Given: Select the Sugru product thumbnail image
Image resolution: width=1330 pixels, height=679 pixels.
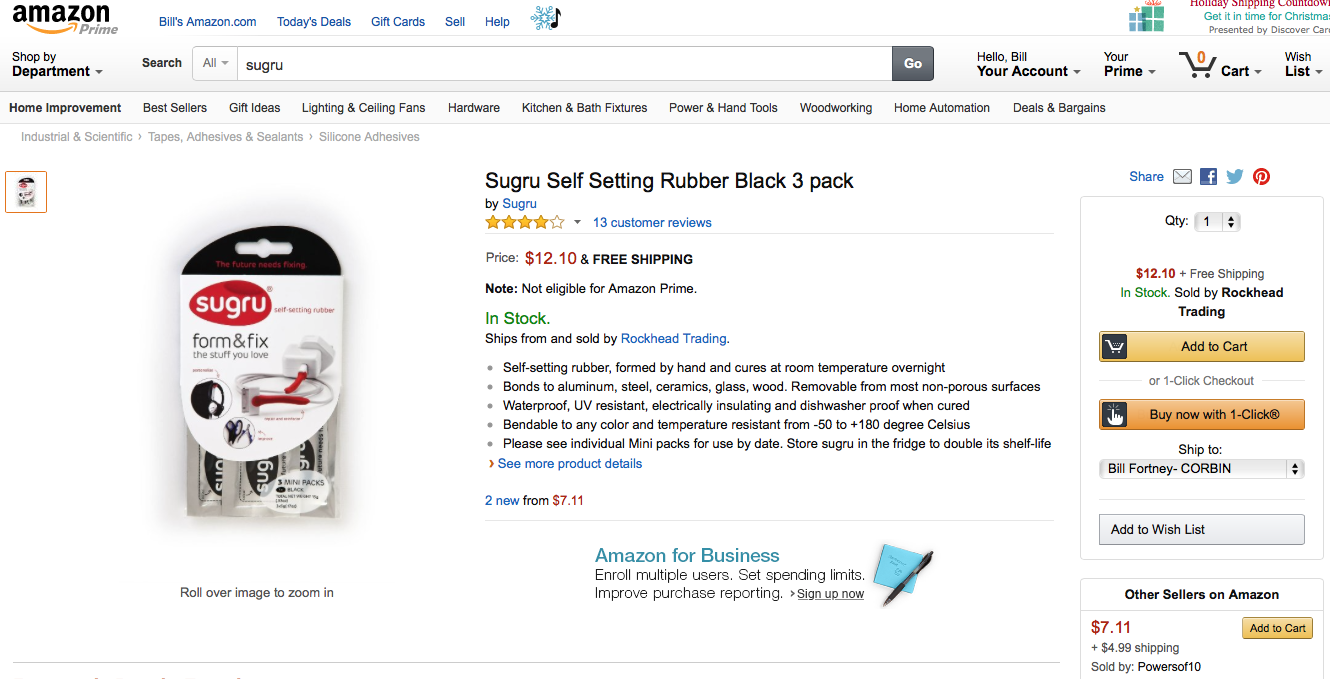Looking at the screenshot, I should coord(26,192).
